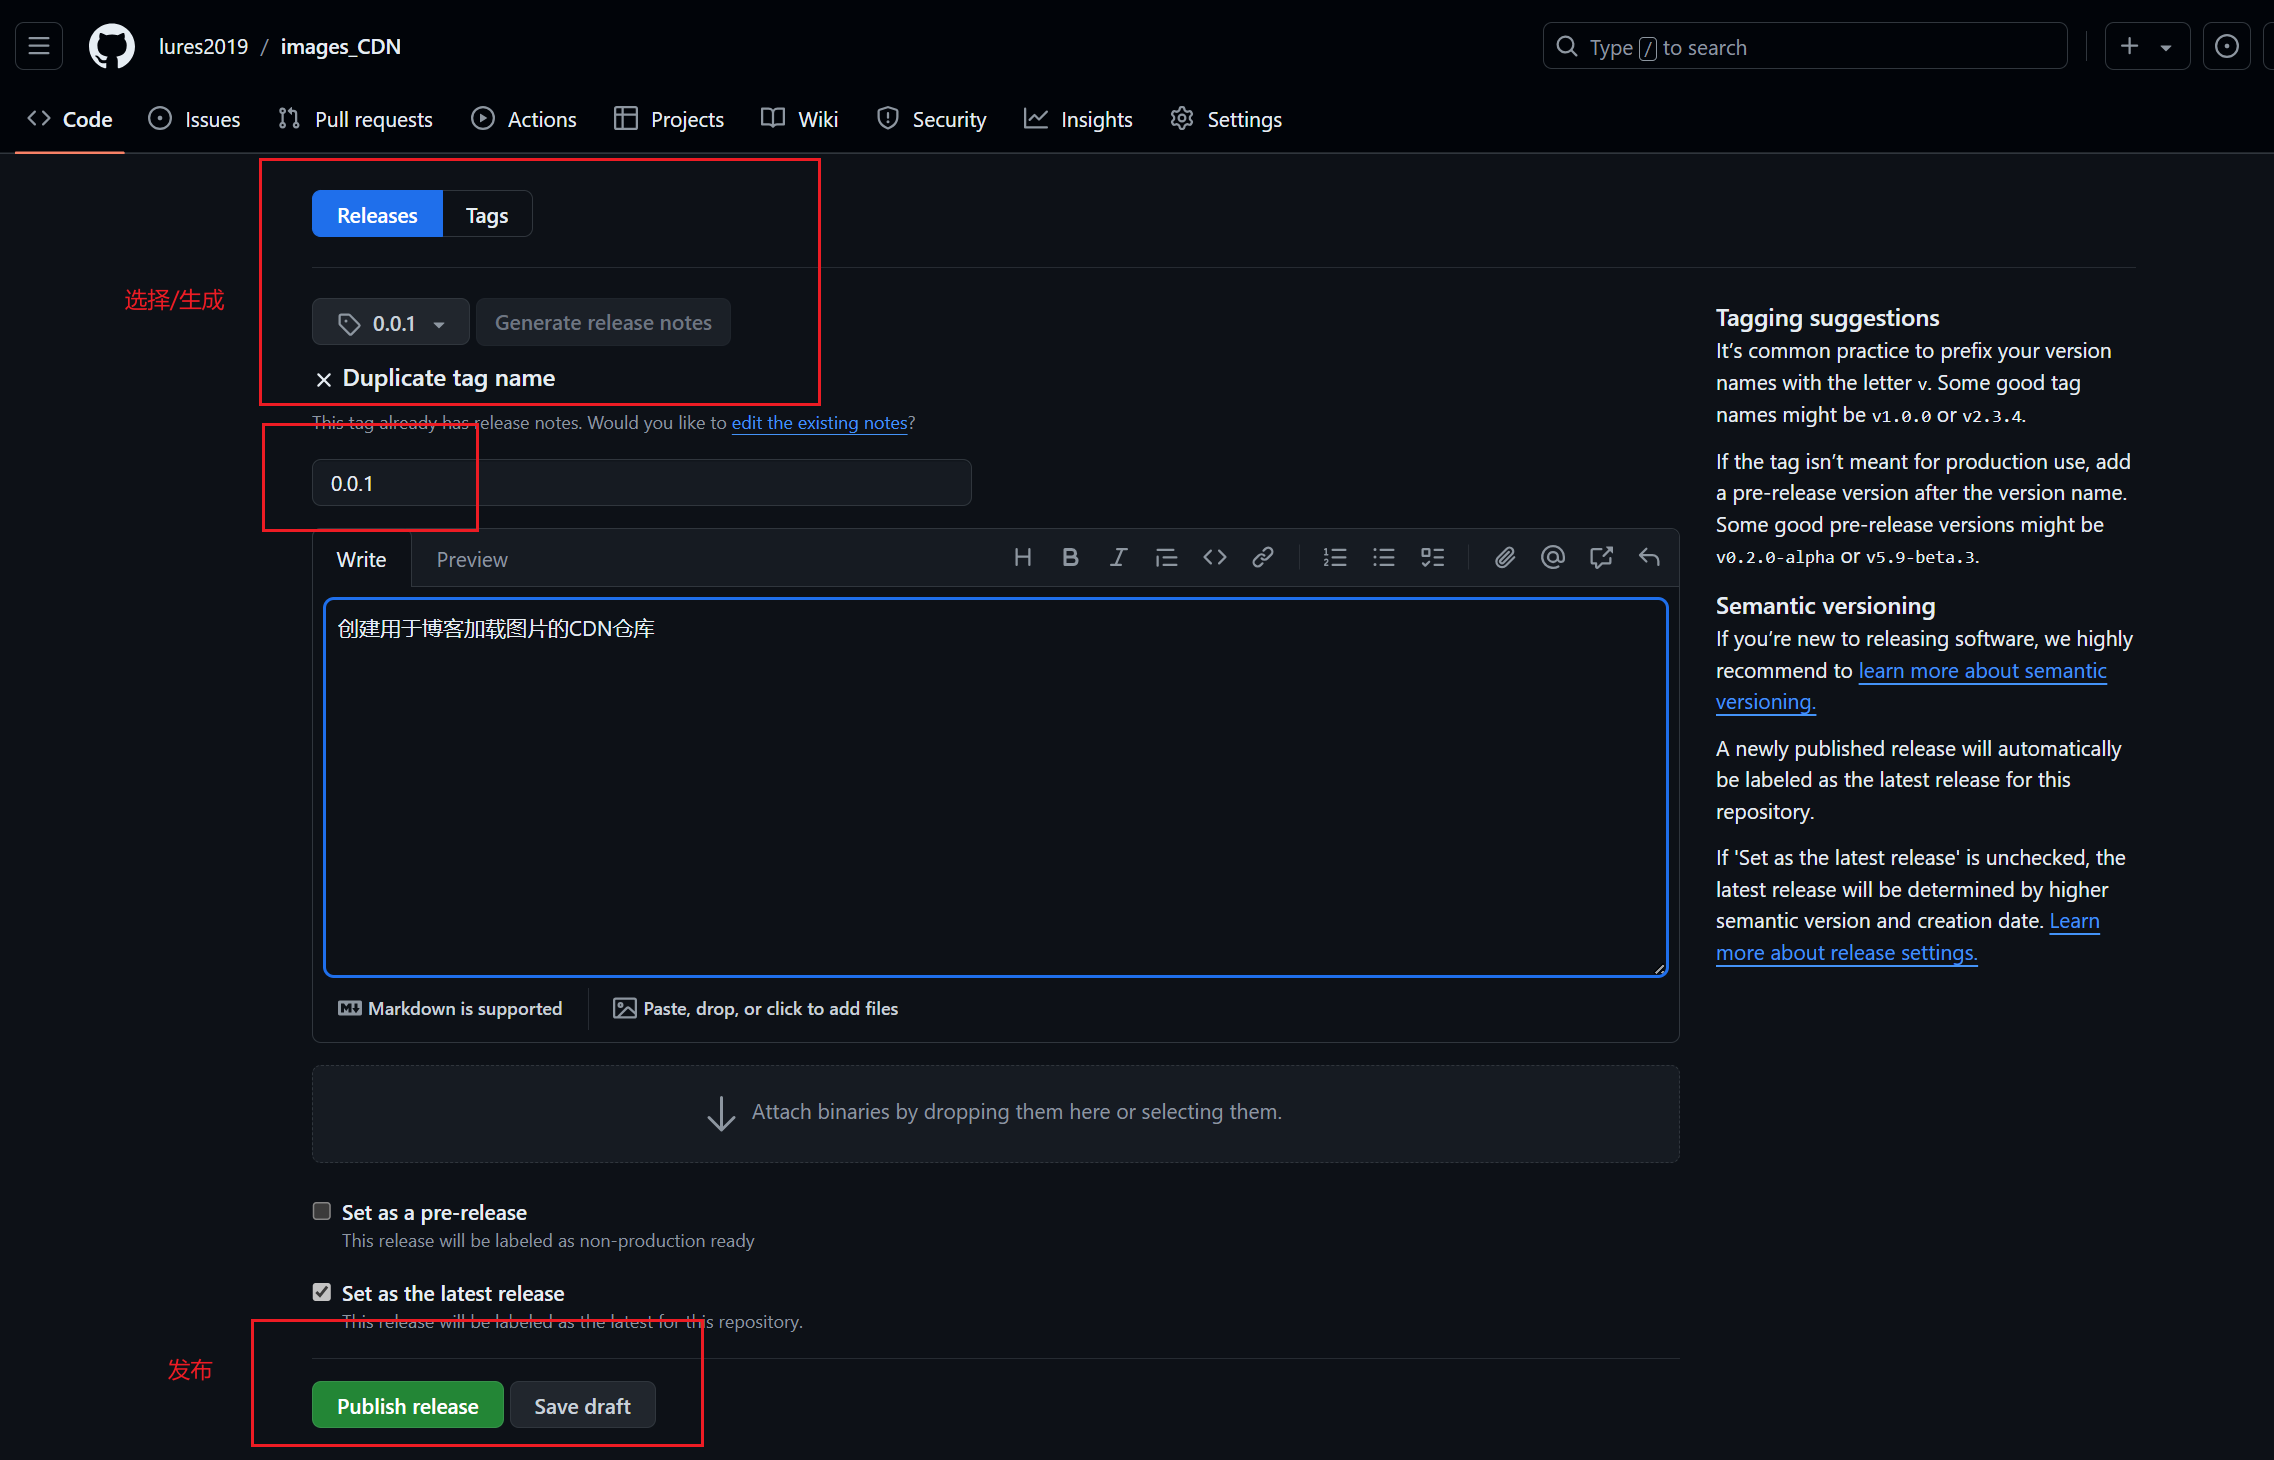The image size is (2274, 1460).
Task: Click the Heading formatting icon
Action: [x=1022, y=557]
